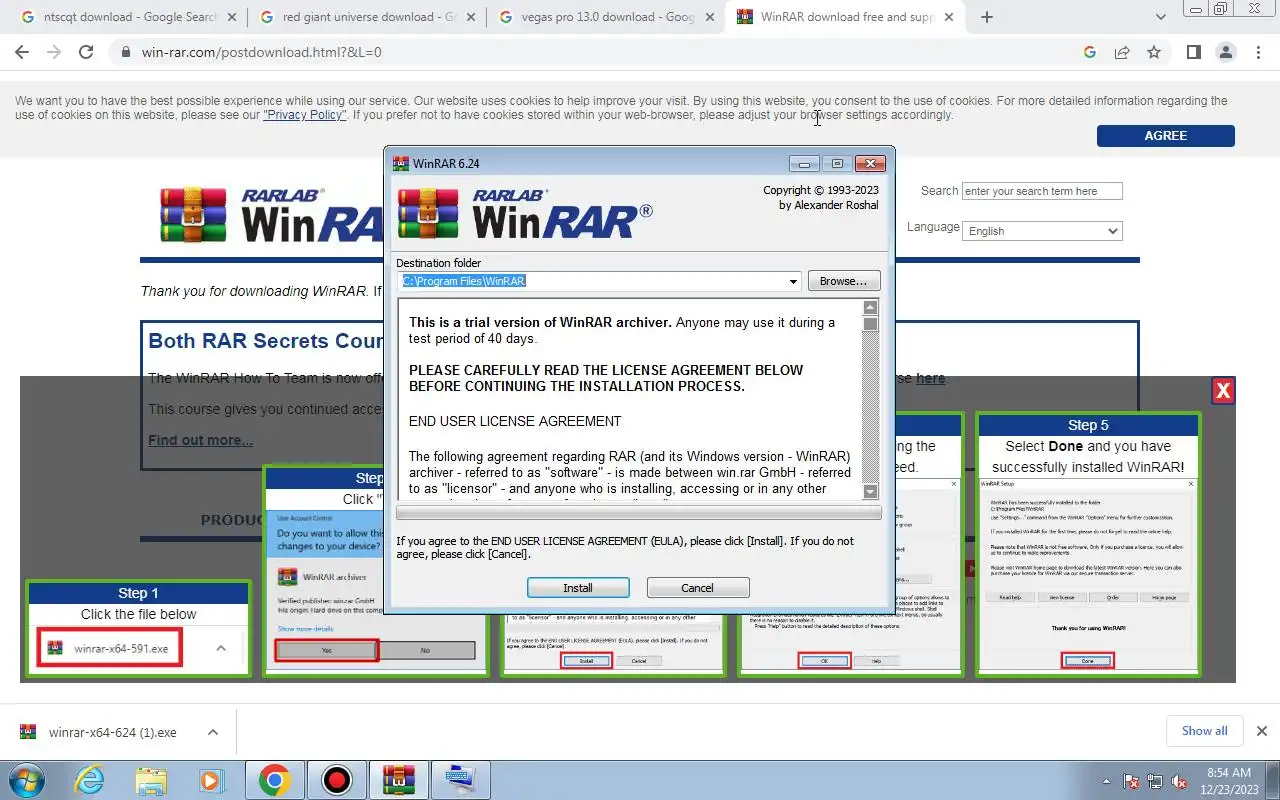Click the computer-monitor program taskbar icon
The width and height of the screenshot is (1280, 800).
click(461, 779)
